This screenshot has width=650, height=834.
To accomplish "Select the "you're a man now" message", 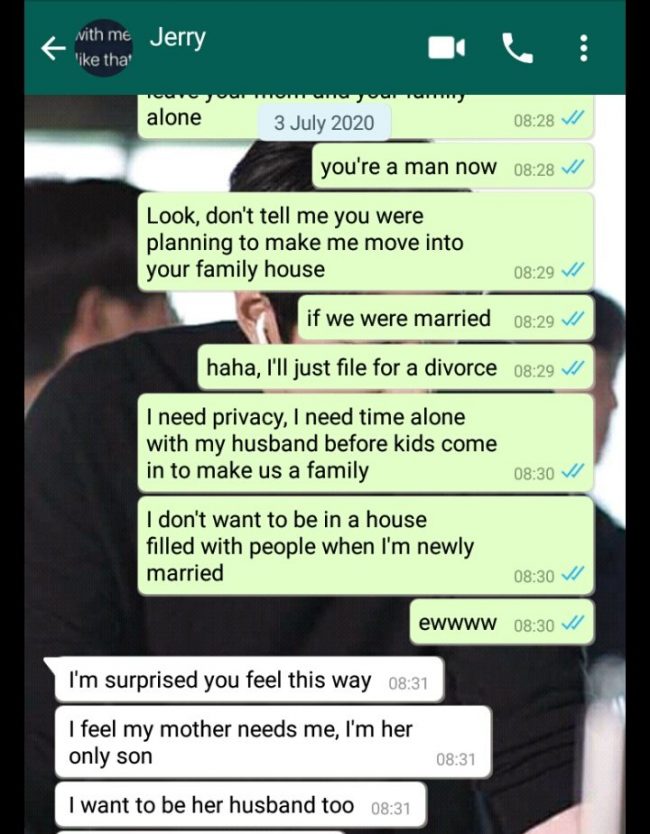I will click(x=453, y=167).
